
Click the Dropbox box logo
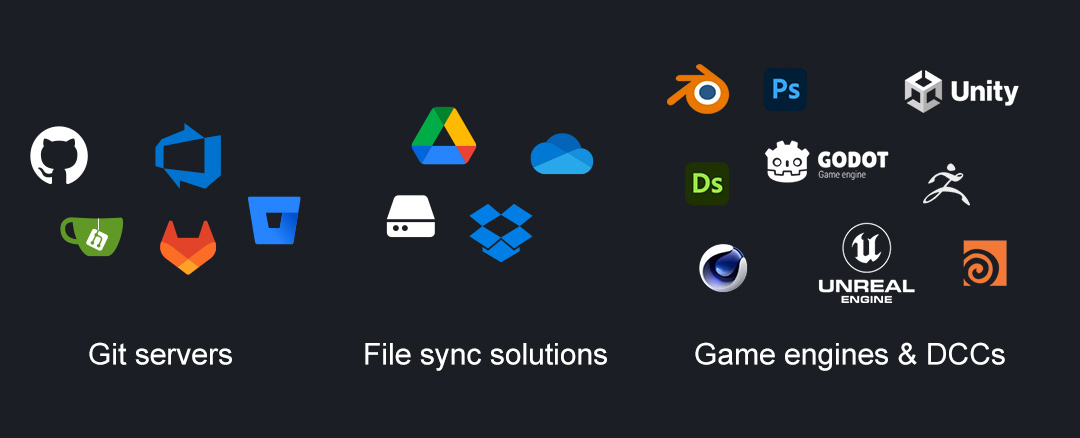pos(501,233)
